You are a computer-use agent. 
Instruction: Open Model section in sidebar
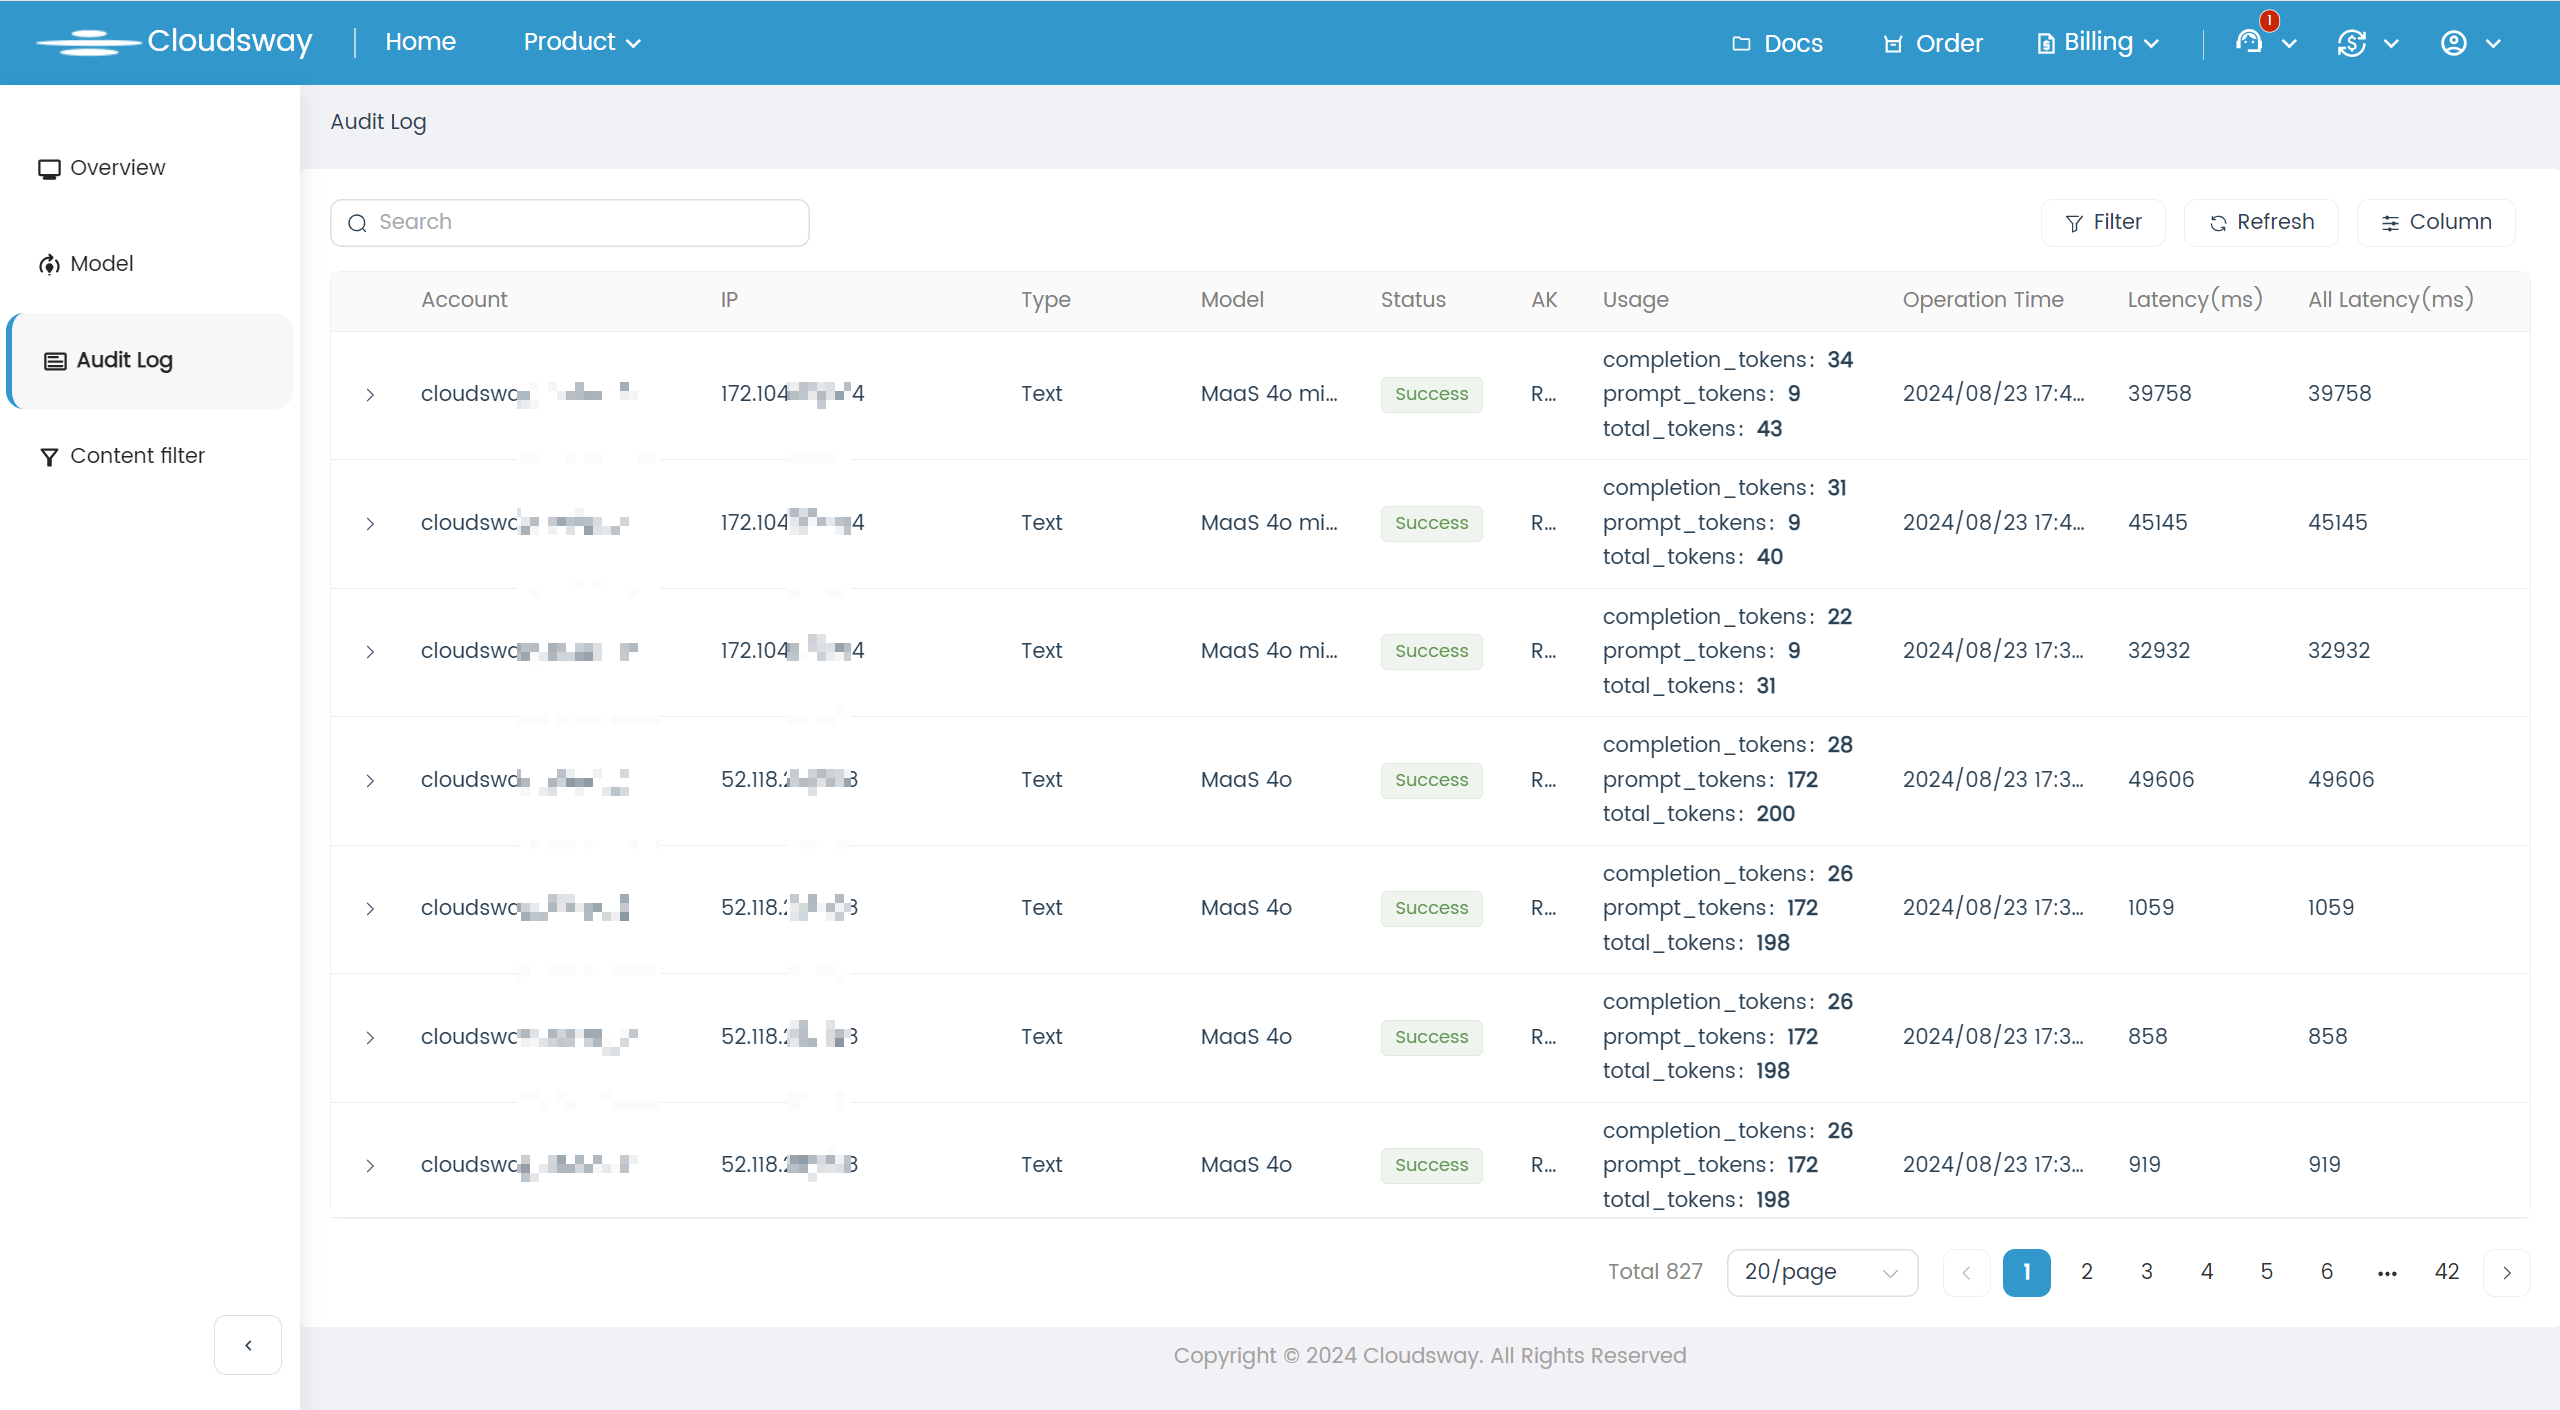(101, 264)
